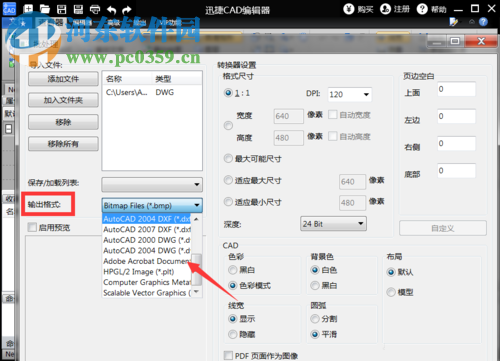Select 分割 arc radio

[315, 319]
